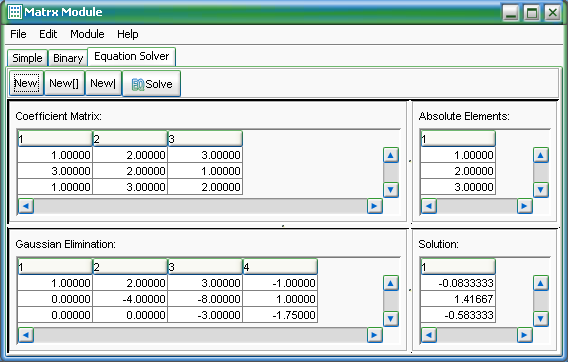Image resolution: width=568 pixels, height=362 pixels.
Task: Click column header 3 in Coefficient Matrix
Action: click(205, 139)
